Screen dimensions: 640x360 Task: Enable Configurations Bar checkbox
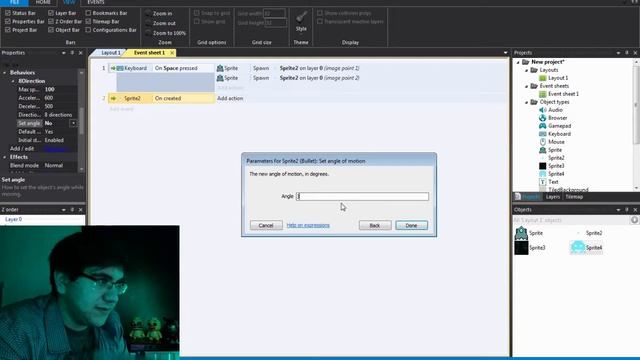(x=88, y=30)
